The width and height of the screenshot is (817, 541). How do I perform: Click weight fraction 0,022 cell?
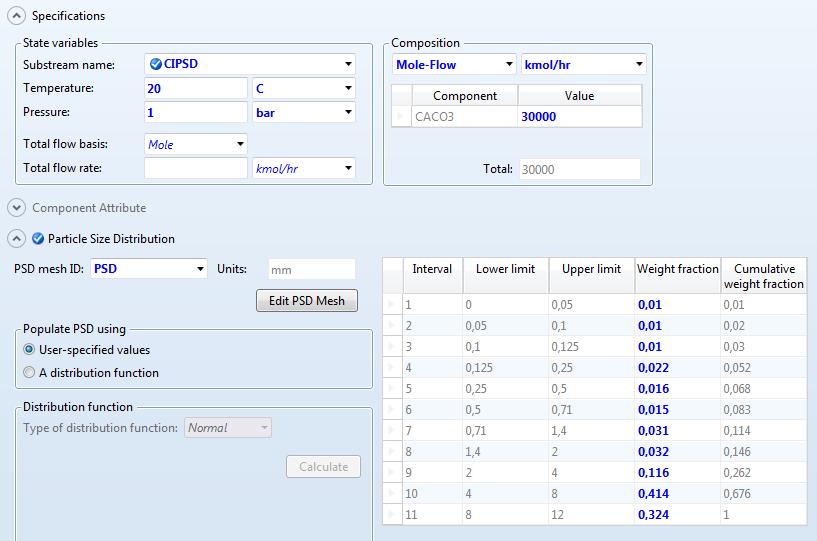[677, 367]
